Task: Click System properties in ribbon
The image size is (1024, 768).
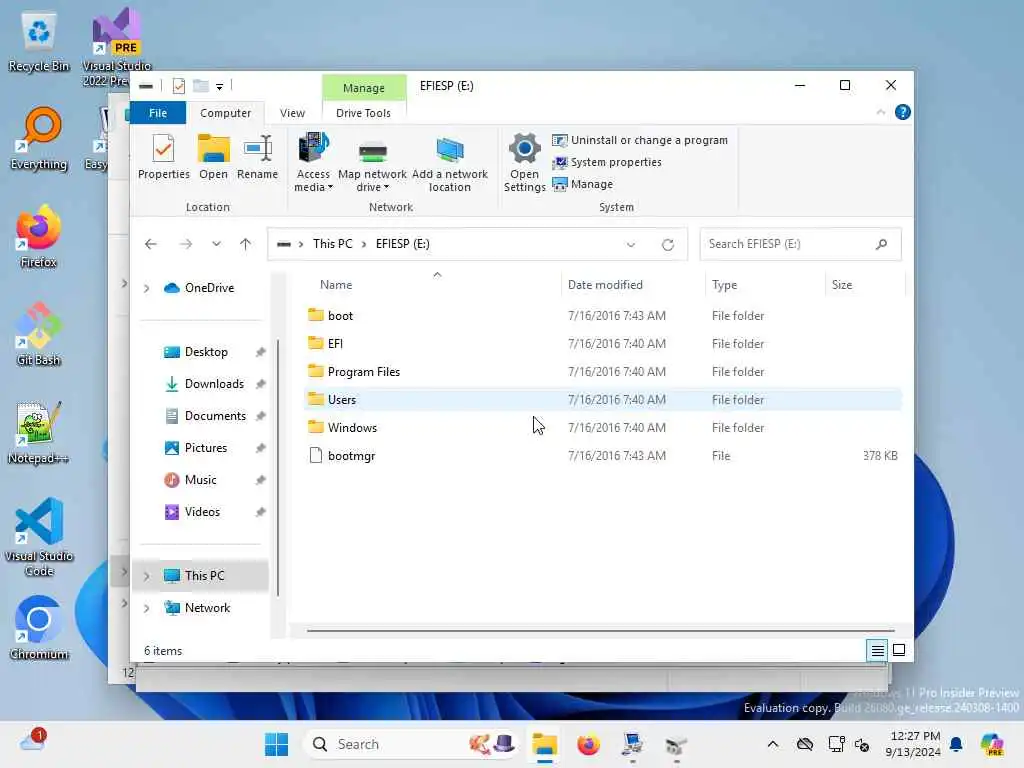Action: click(607, 162)
